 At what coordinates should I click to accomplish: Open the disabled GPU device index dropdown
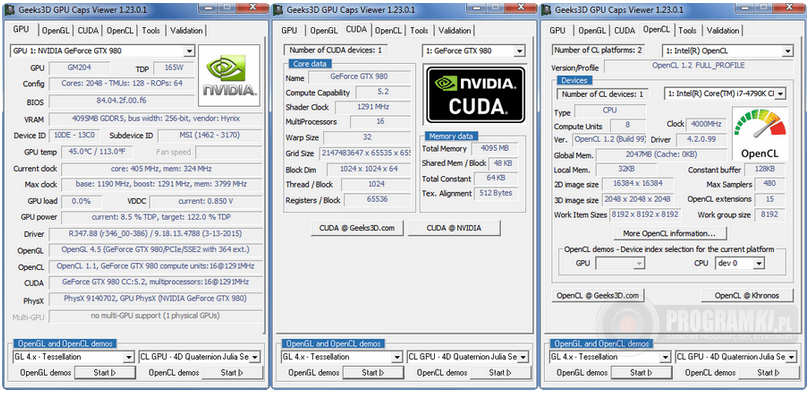coord(620,263)
